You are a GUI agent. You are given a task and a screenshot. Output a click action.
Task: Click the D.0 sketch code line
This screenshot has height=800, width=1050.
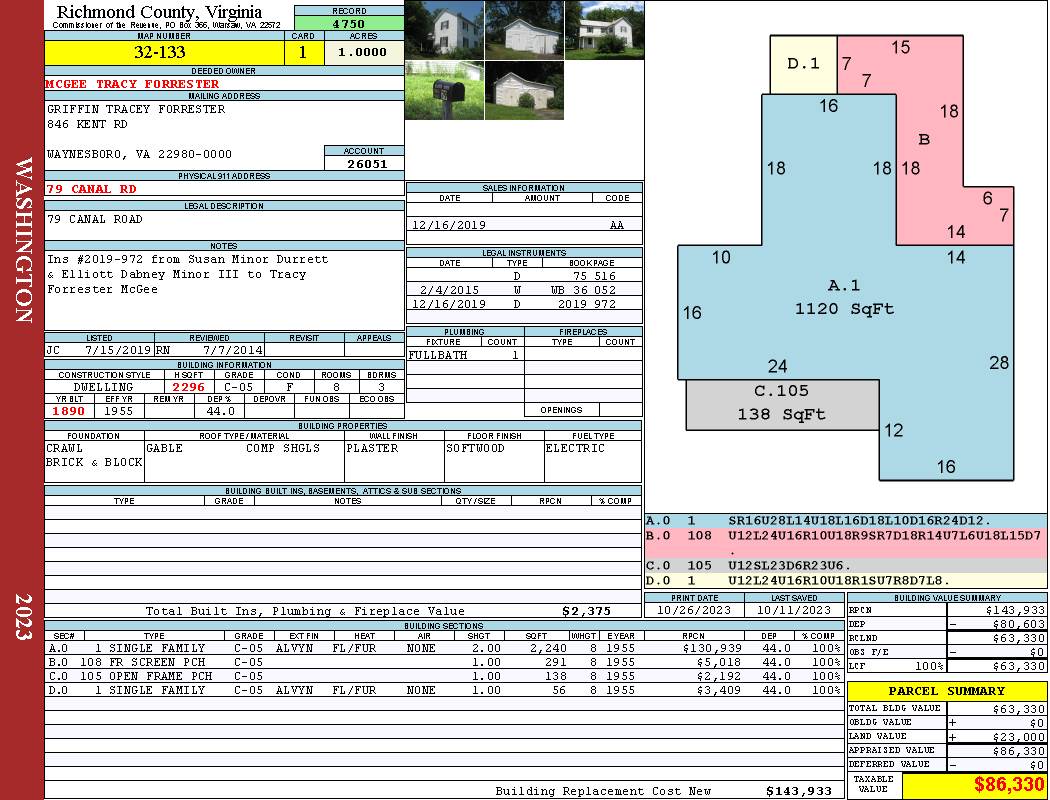tap(846, 580)
